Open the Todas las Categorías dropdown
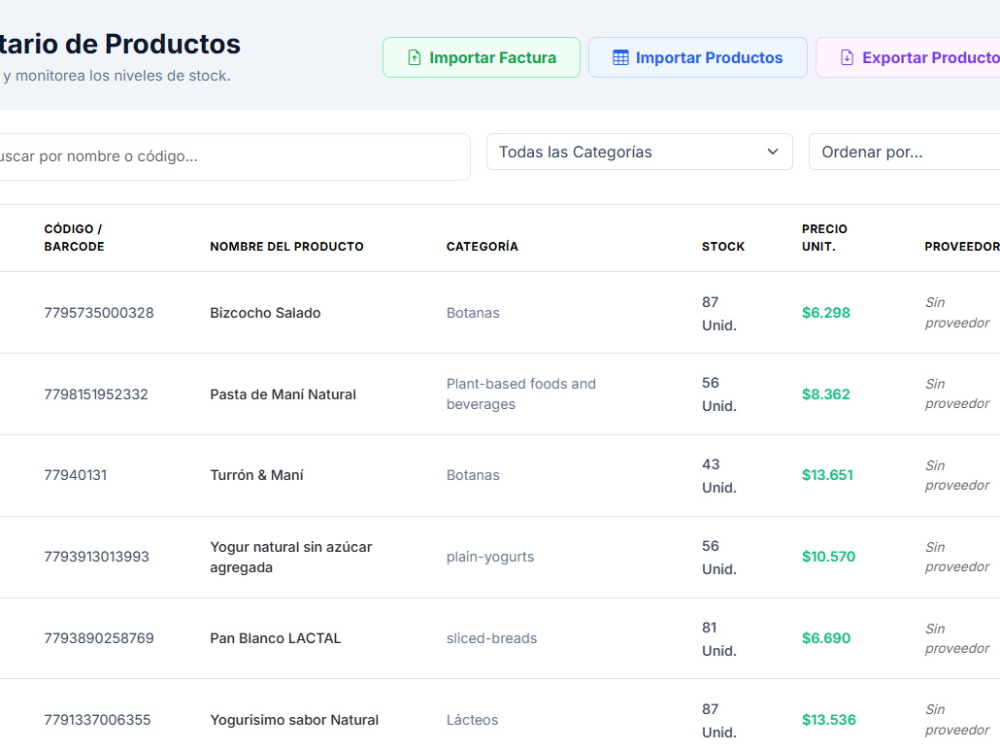 [639, 152]
